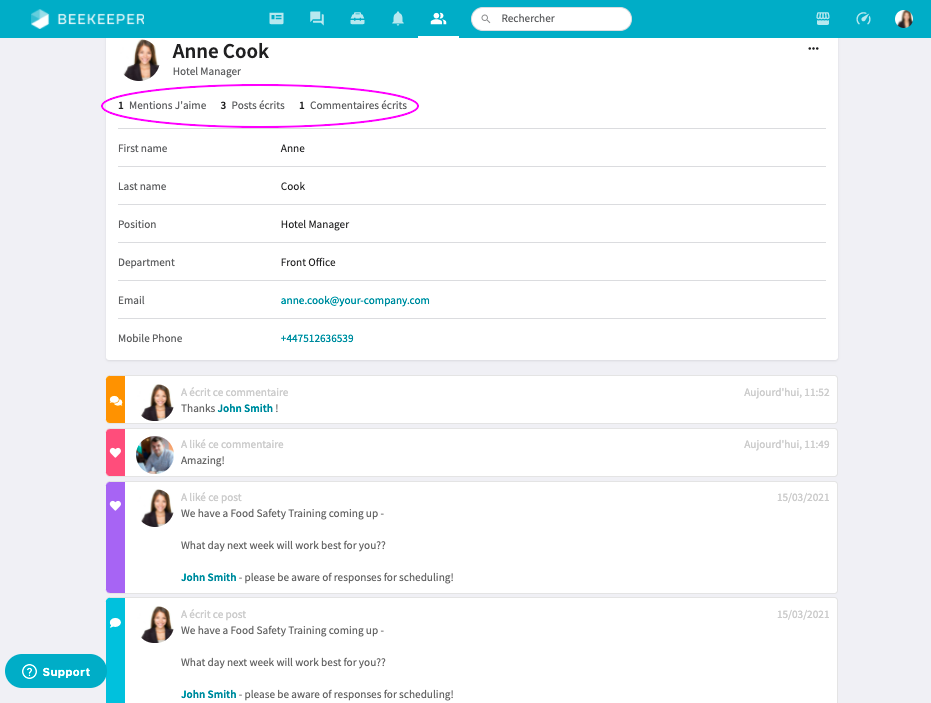Click the mobile phone number link
This screenshot has width=931, height=703.
tap(317, 338)
